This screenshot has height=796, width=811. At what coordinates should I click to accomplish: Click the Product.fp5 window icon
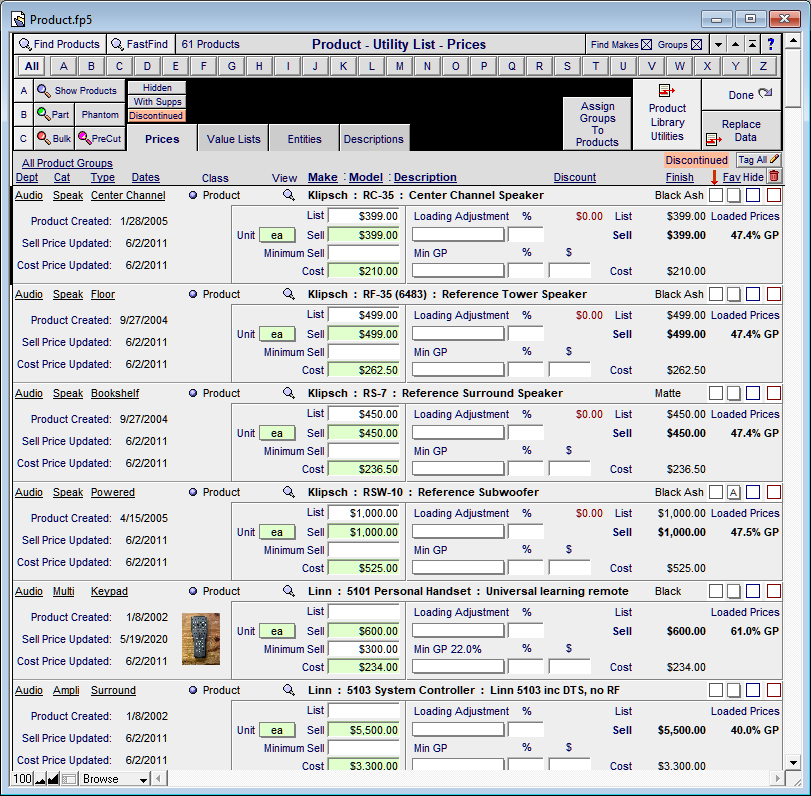coord(19,20)
